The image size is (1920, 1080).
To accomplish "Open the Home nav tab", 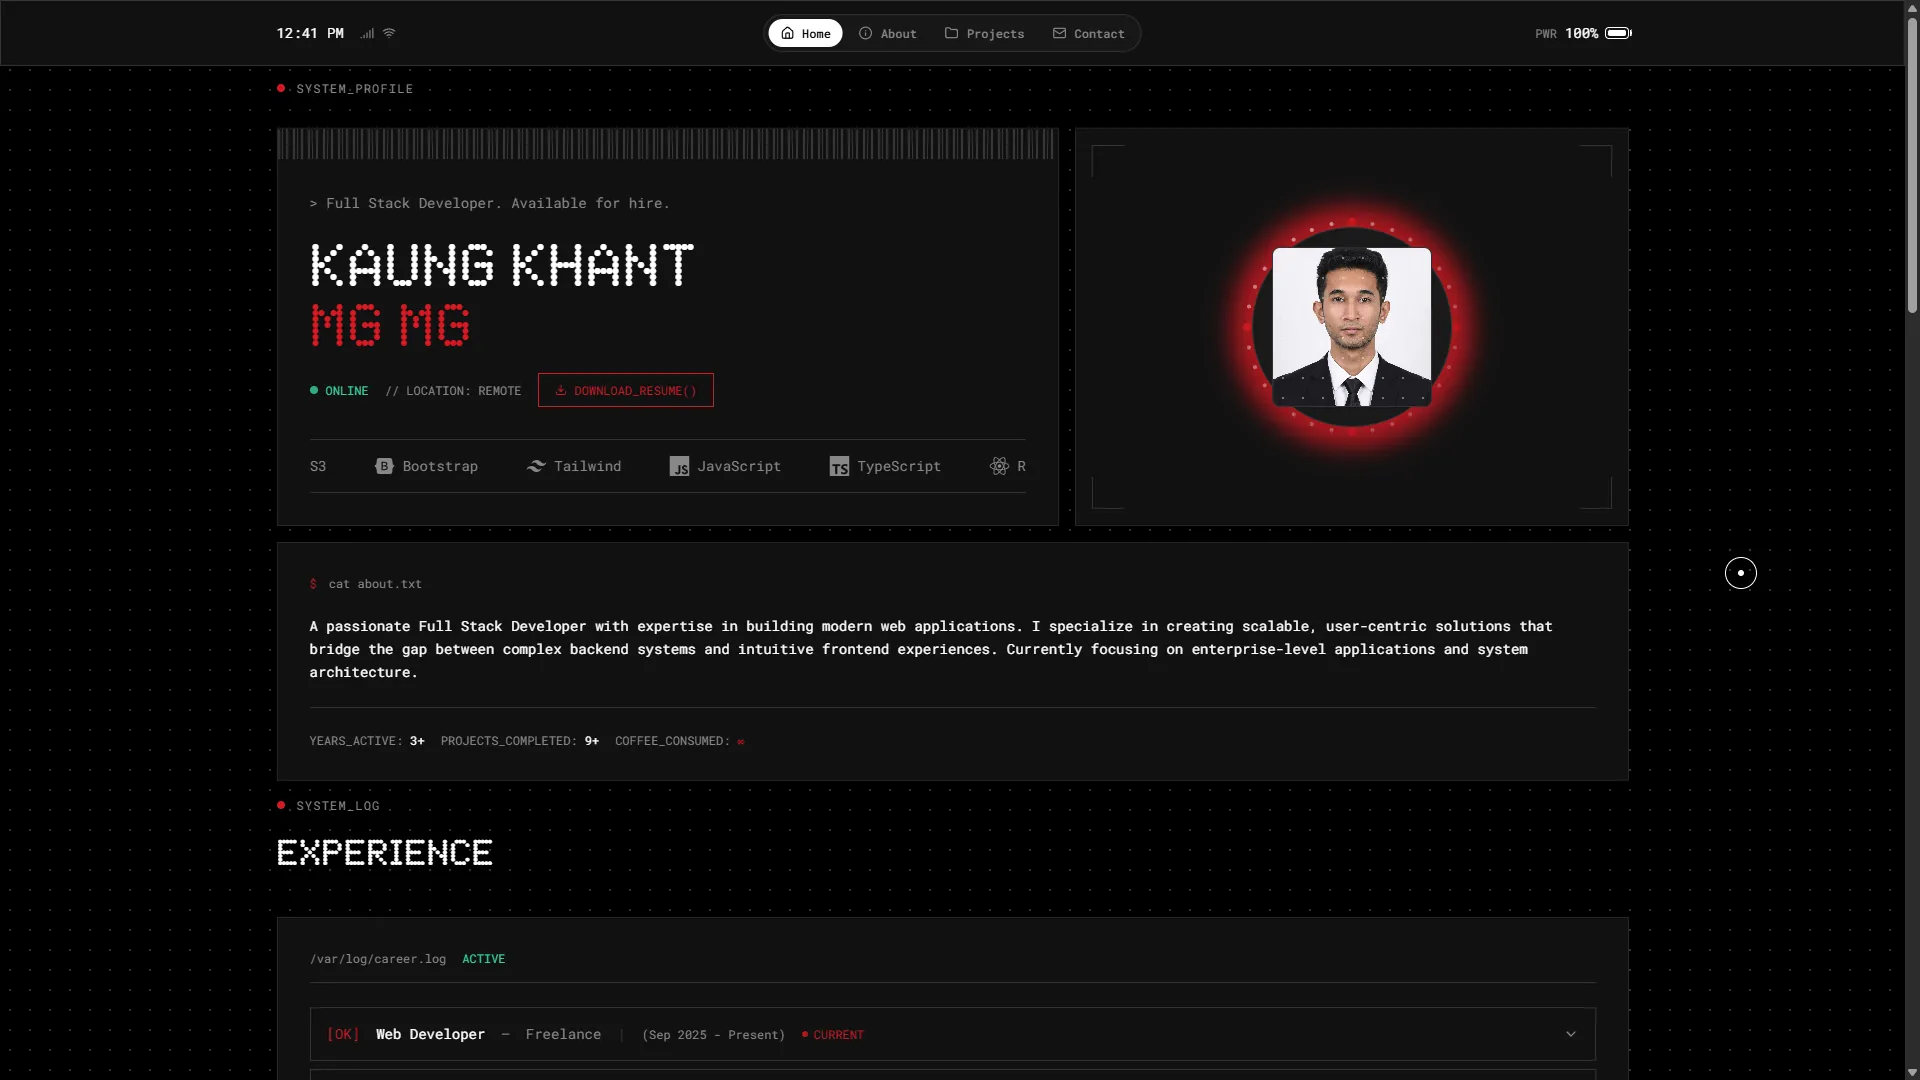I will [805, 33].
